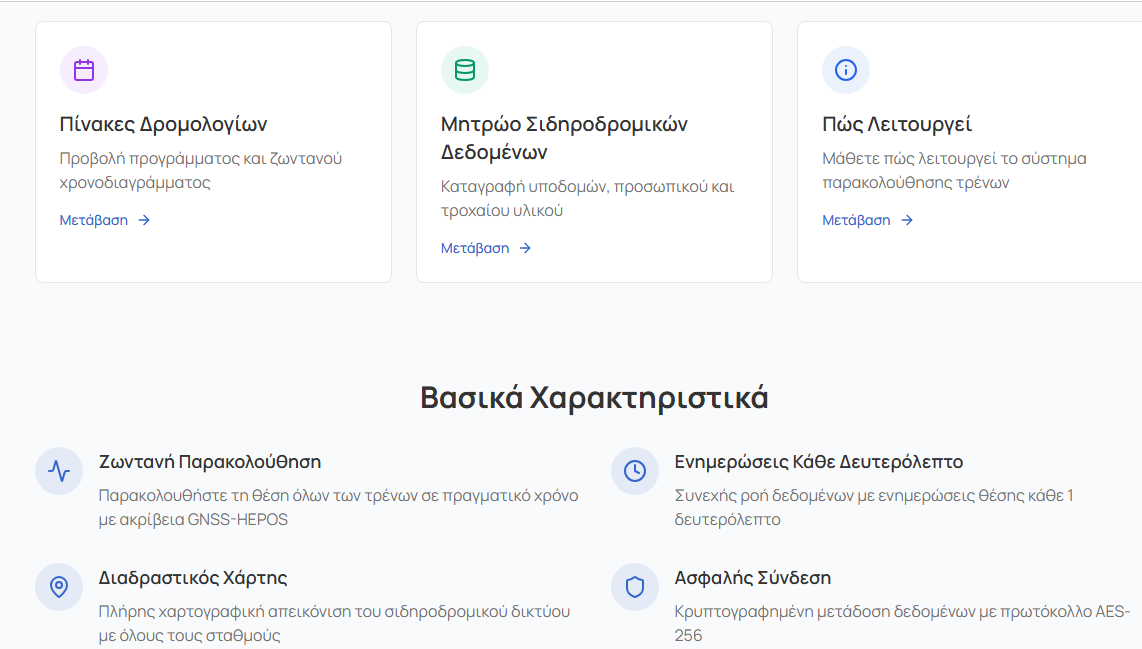Image resolution: width=1142 pixels, height=649 pixels.
Task: Click the Πίνακες Δρομολογίων card title
Action: [163, 125]
